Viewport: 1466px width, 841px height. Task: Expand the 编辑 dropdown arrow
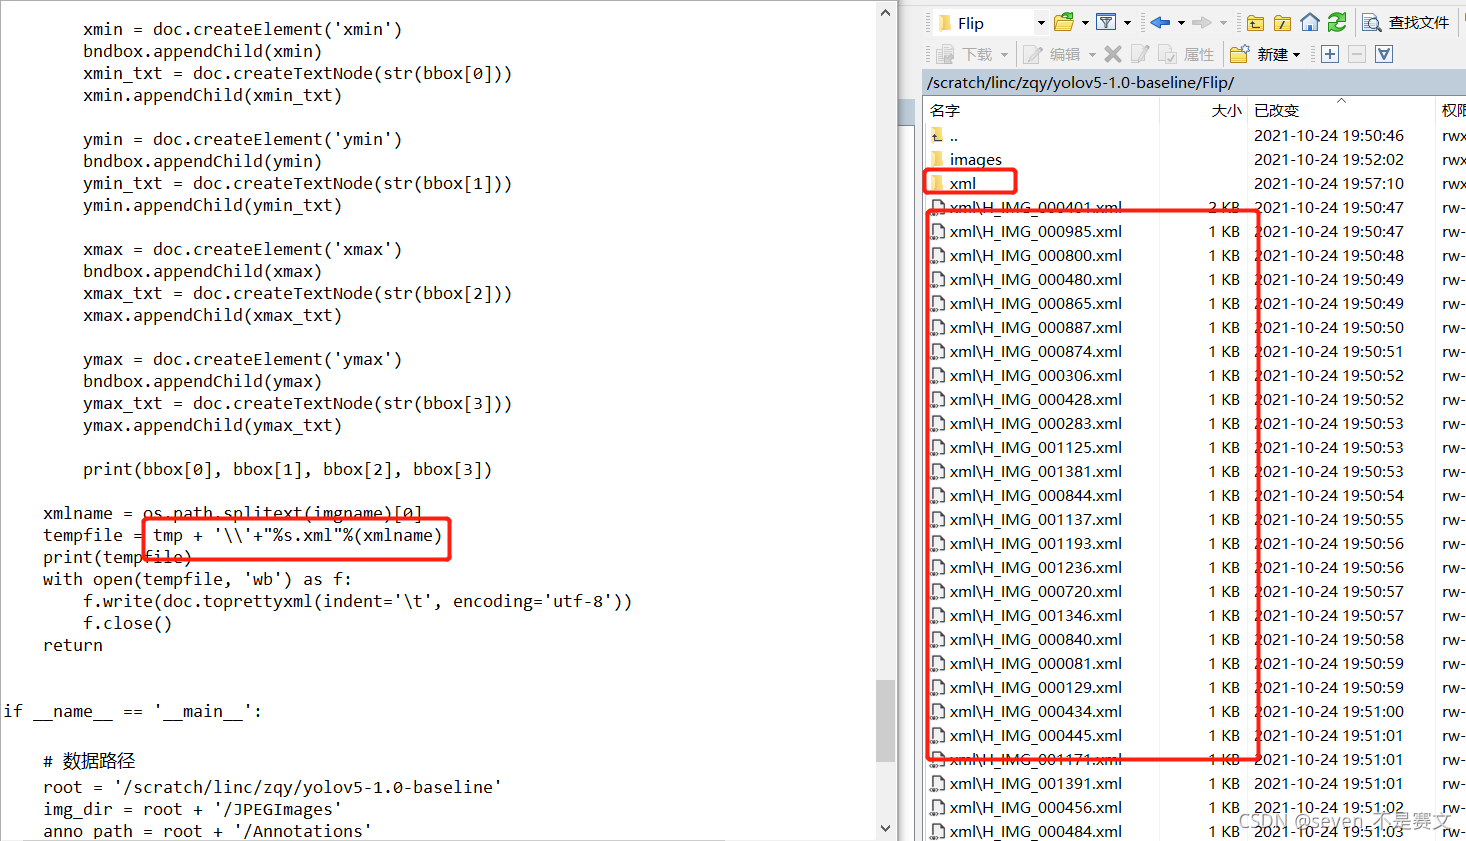pos(1092,54)
